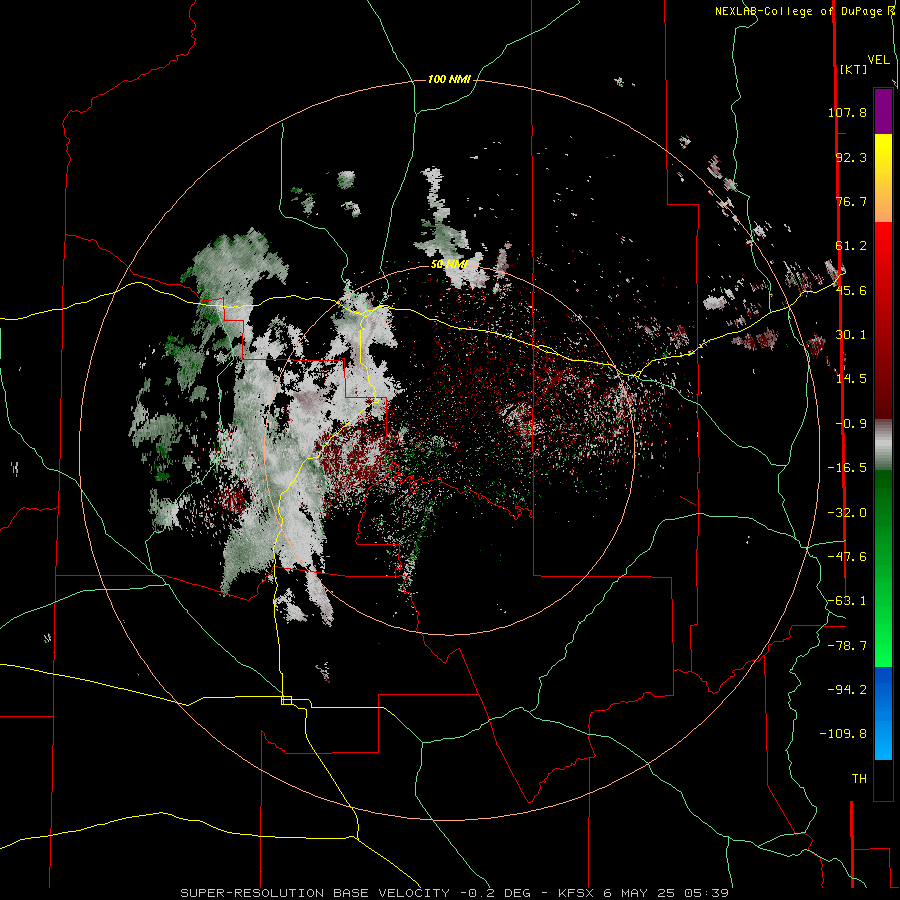The width and height of the screenshot is (900, 900).
Task: Select the 92.3 velocity scale value
Action: (x=851, y=157)
